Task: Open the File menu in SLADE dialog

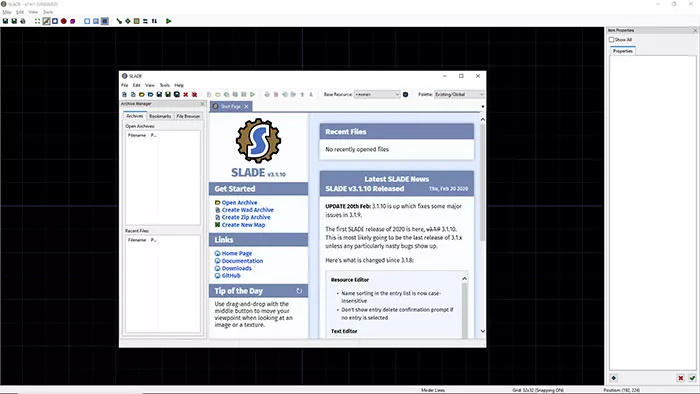Action: pos(125,85)
